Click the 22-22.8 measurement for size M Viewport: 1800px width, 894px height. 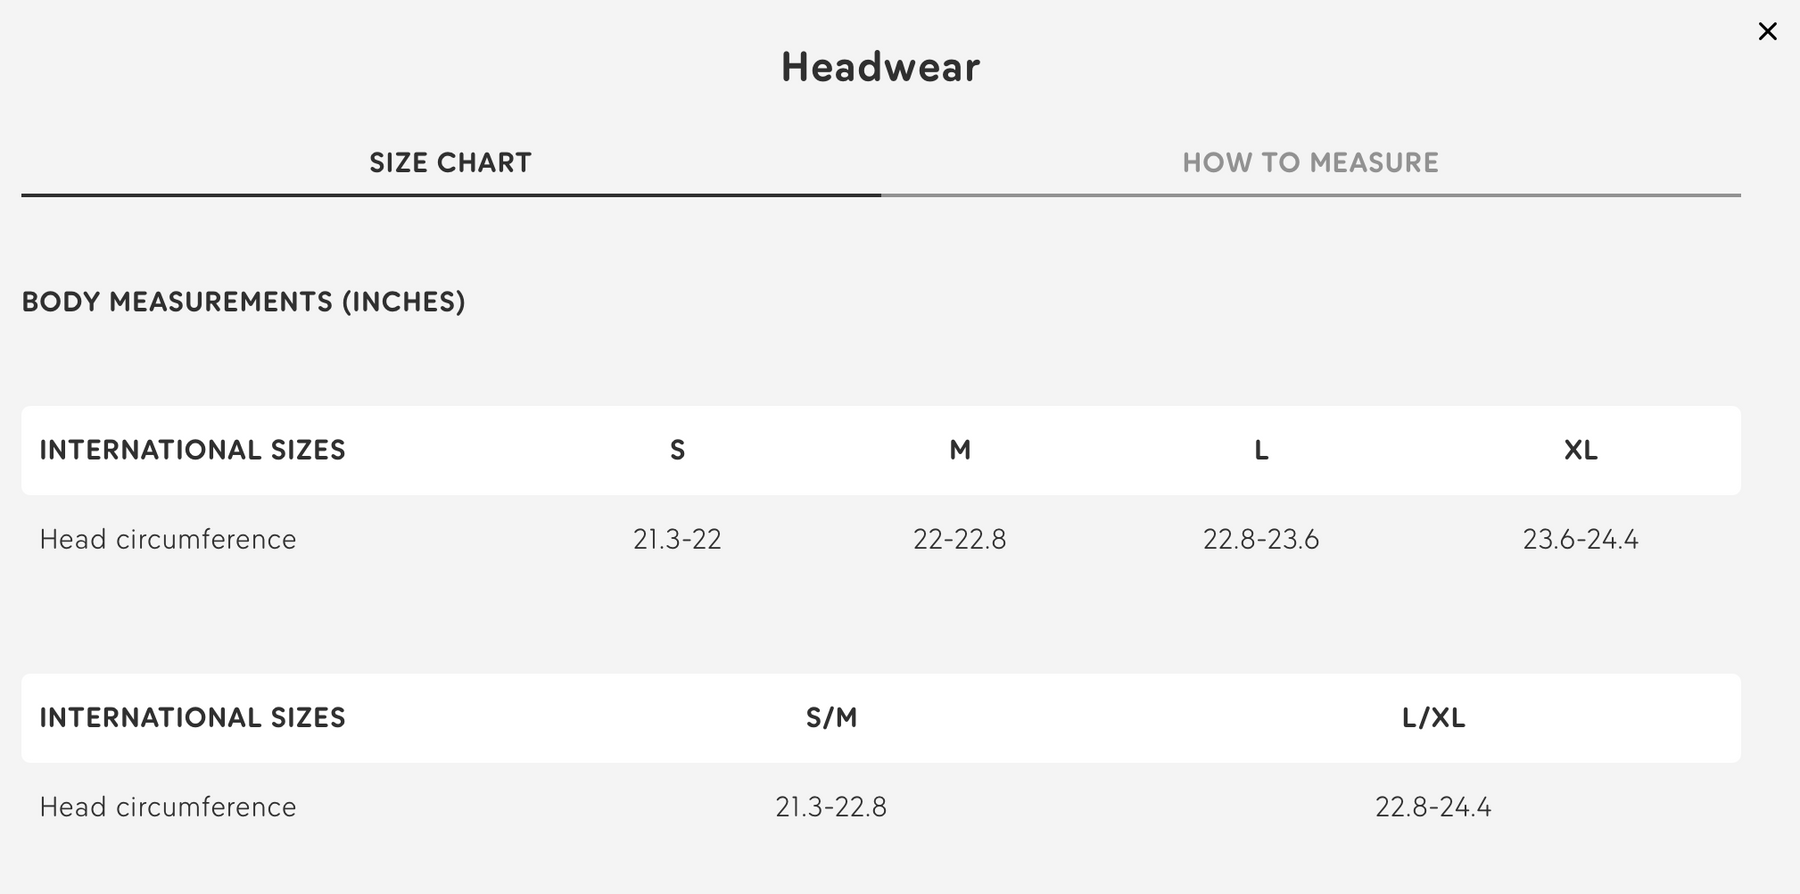[x=959, y=540]
